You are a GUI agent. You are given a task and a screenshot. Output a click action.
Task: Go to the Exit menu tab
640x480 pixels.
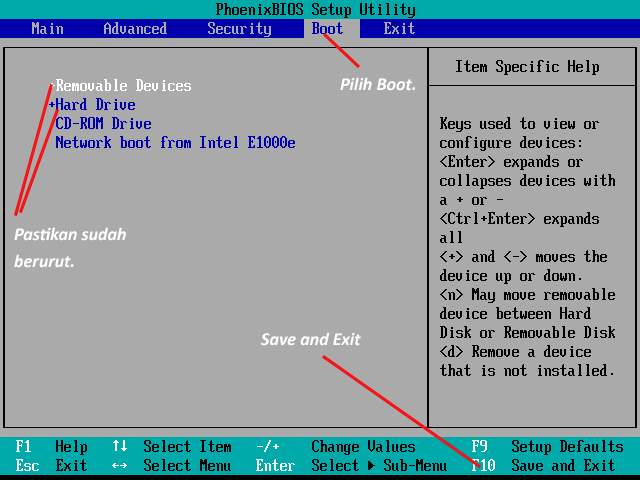pos(399,29)
